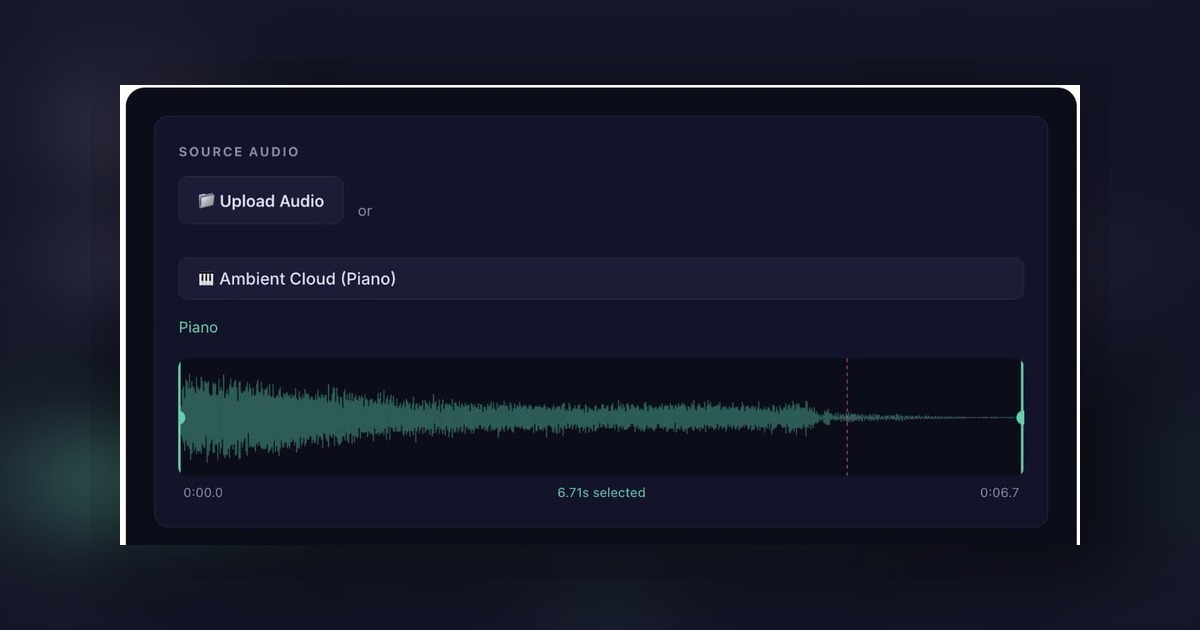Click the 0:00.0 start time label

pyautogui.click(x=203, y=493)
